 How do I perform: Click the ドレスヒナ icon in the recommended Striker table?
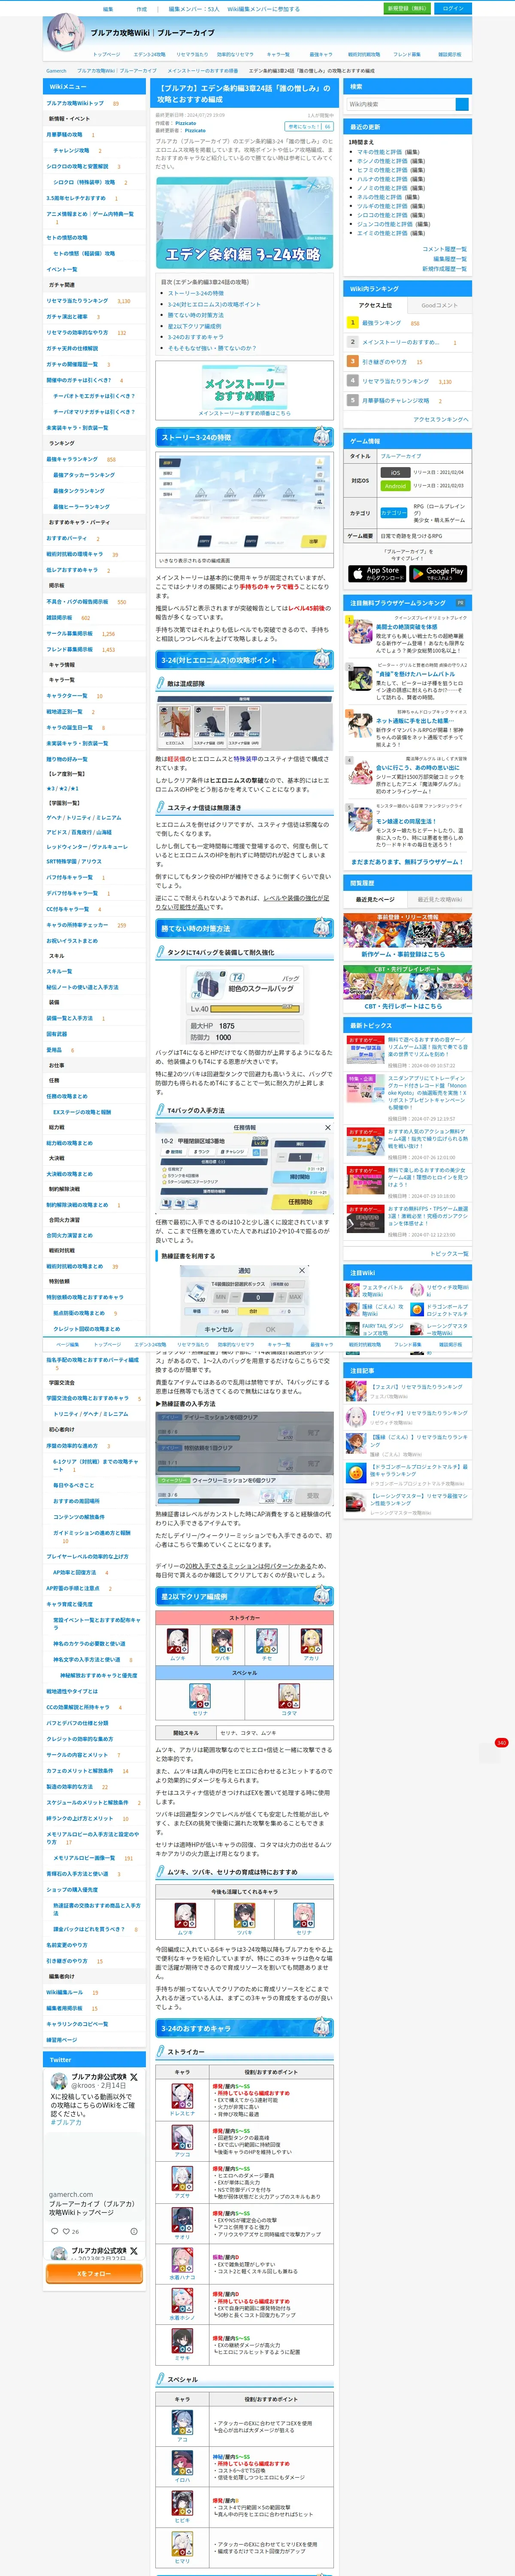tap(182, 2097)
